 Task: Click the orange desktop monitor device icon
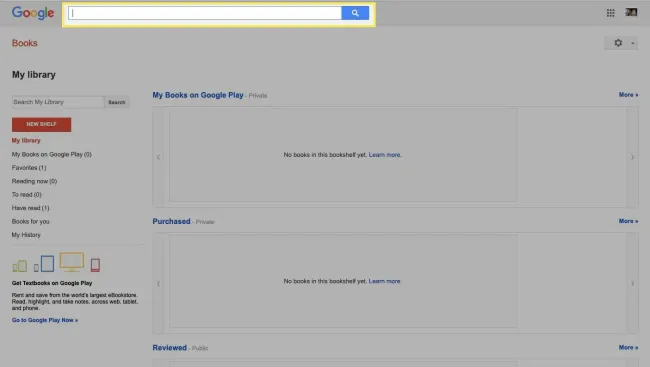click(x=72, y=262)
